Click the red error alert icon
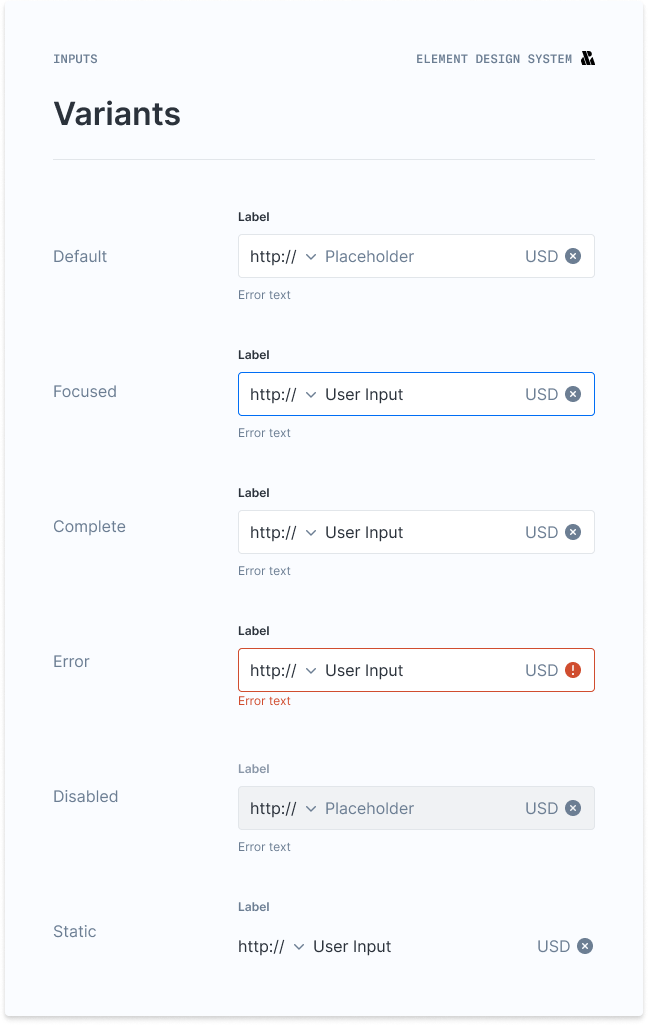The width and height of the screenshot is (648, 1025). point(573,670)
